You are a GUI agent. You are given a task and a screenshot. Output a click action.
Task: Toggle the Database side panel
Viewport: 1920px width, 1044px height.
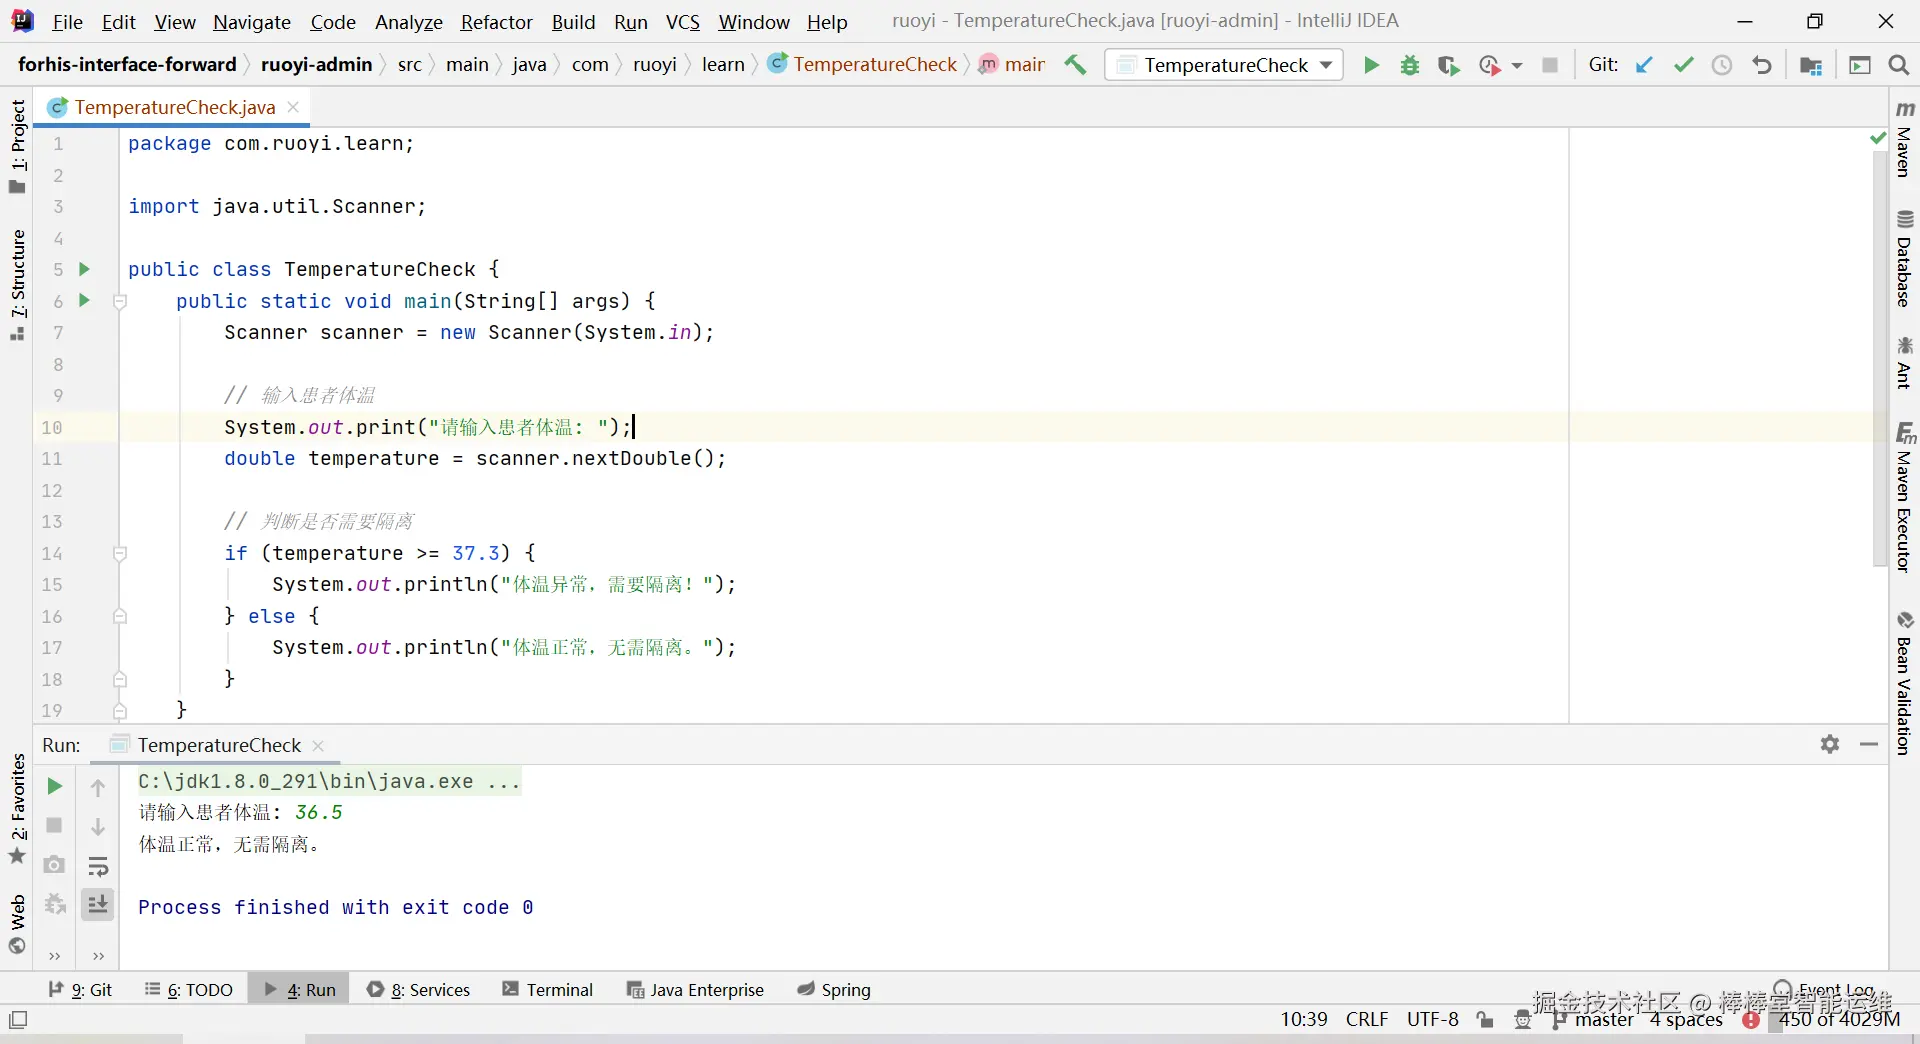pyautogui.click(x=1905, y=259)
